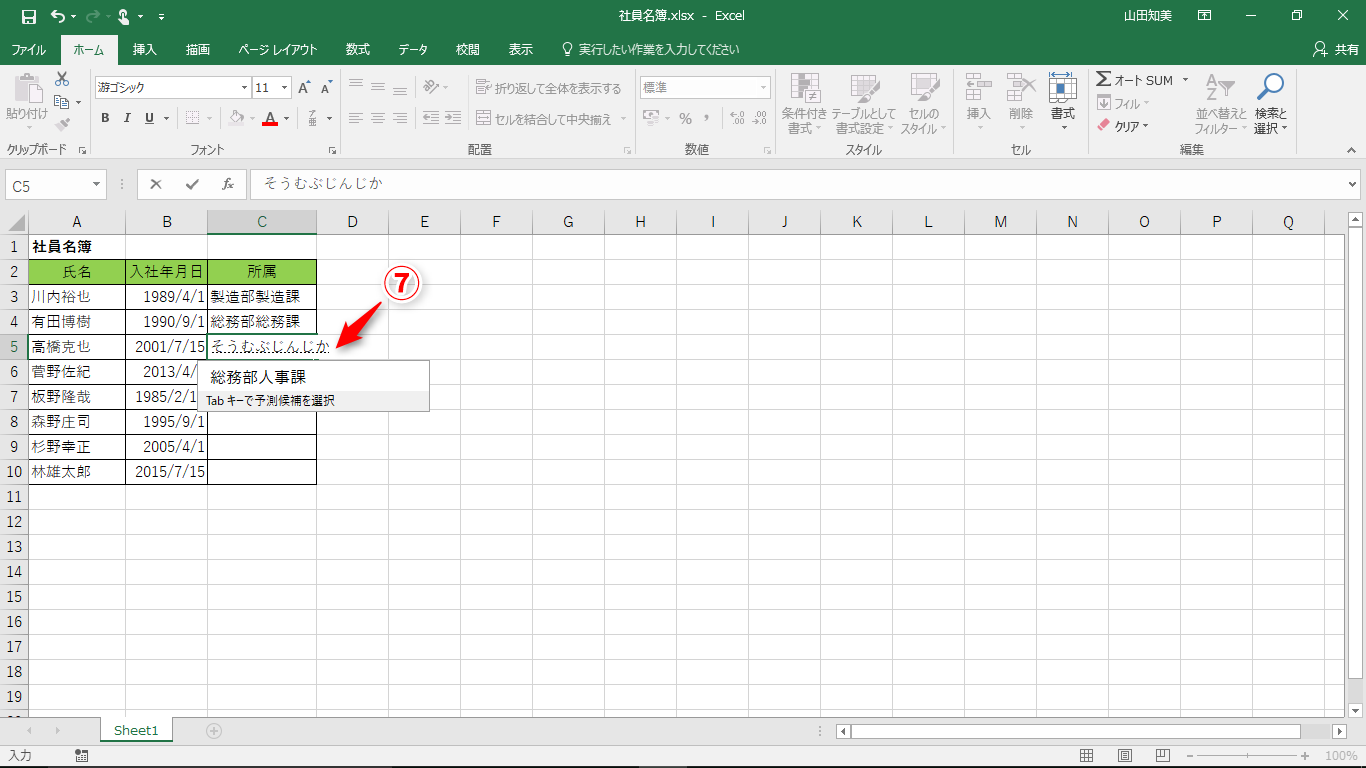Click the Orientation text angle icon

431,87
